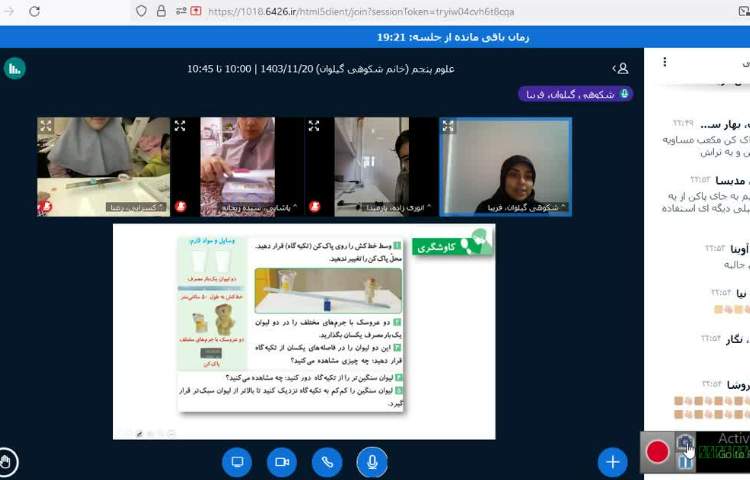The height and width of the screenshot is (480, 750).
Task: Mute the microphone button
Action: [372, 462]
